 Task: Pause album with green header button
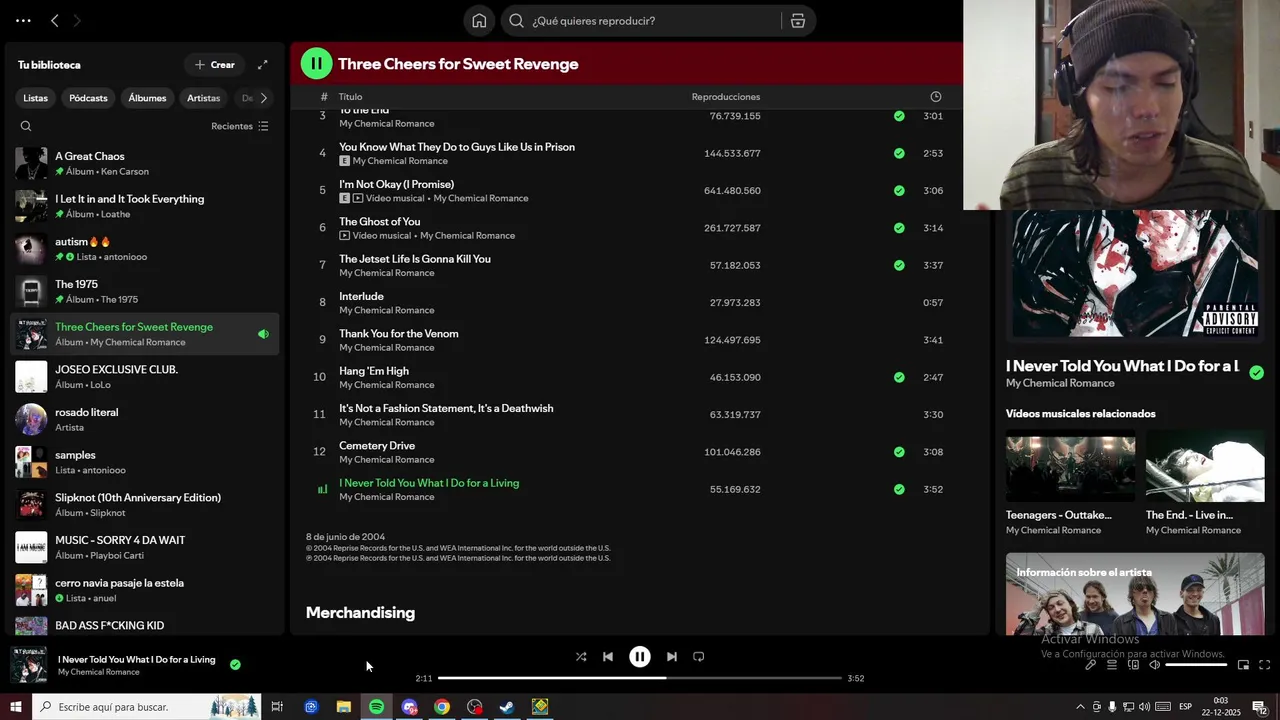(316, 64)
